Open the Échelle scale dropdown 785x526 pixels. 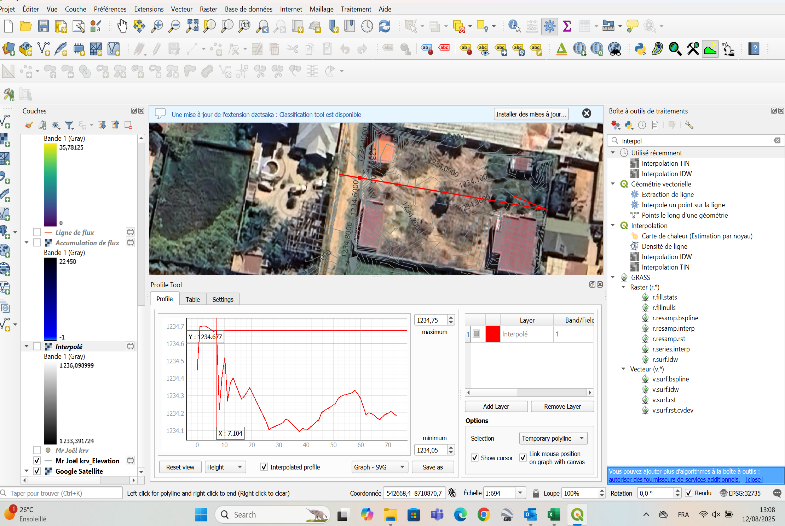click(x=520, y=493)
